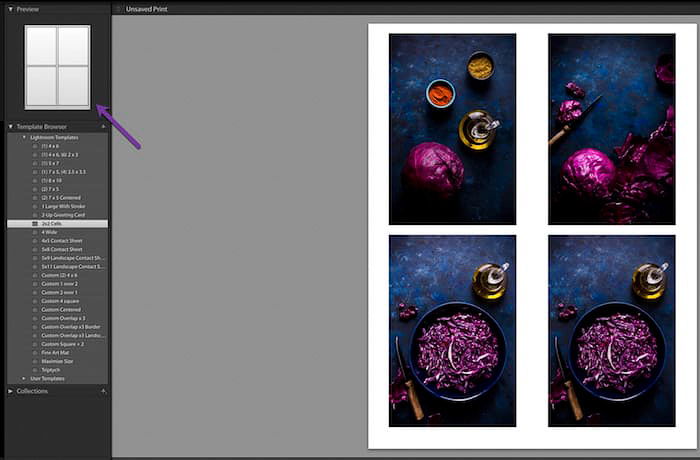This screenshot has height=460, width=700.
Task: Click the 2x2 layout preview thumbnail
Action: point(58,66)
